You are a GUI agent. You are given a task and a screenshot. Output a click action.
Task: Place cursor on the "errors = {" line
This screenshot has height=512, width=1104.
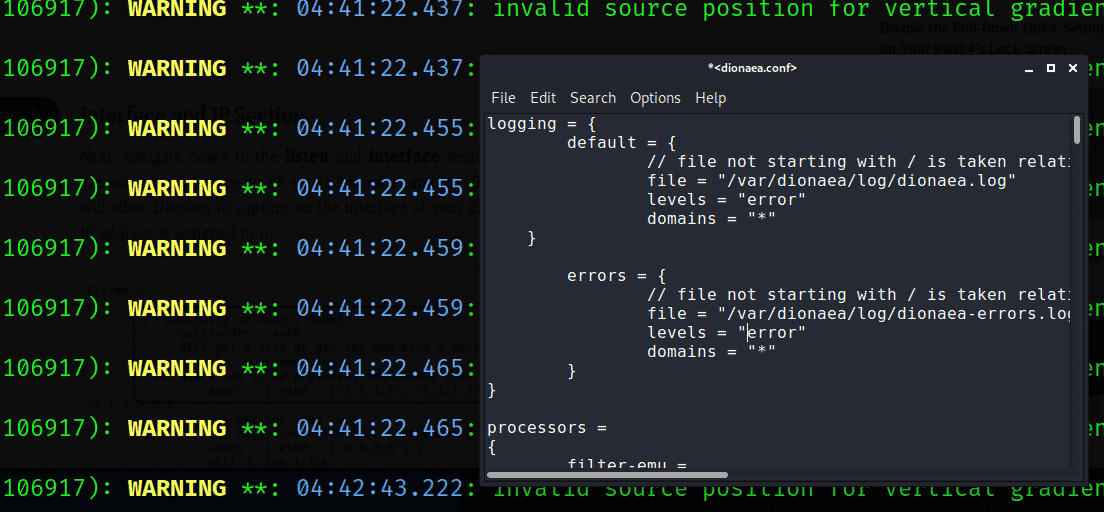pos(610,276)
